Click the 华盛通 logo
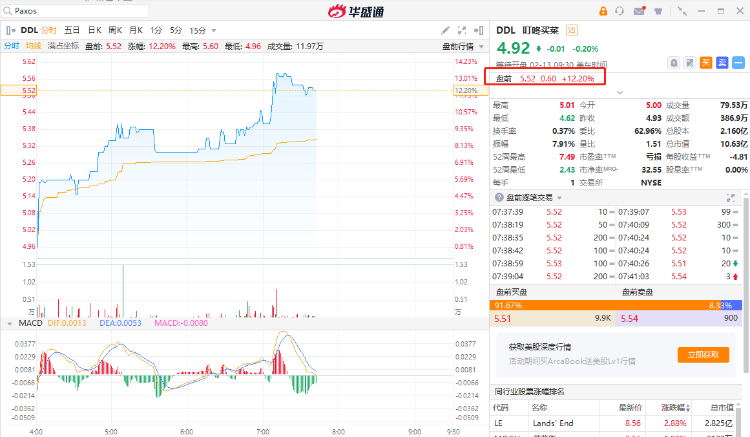750x437 pixels. [356, 11]
